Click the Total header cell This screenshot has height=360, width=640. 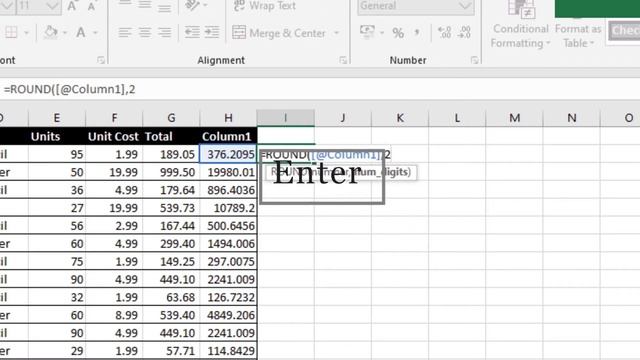click(171, 136)
